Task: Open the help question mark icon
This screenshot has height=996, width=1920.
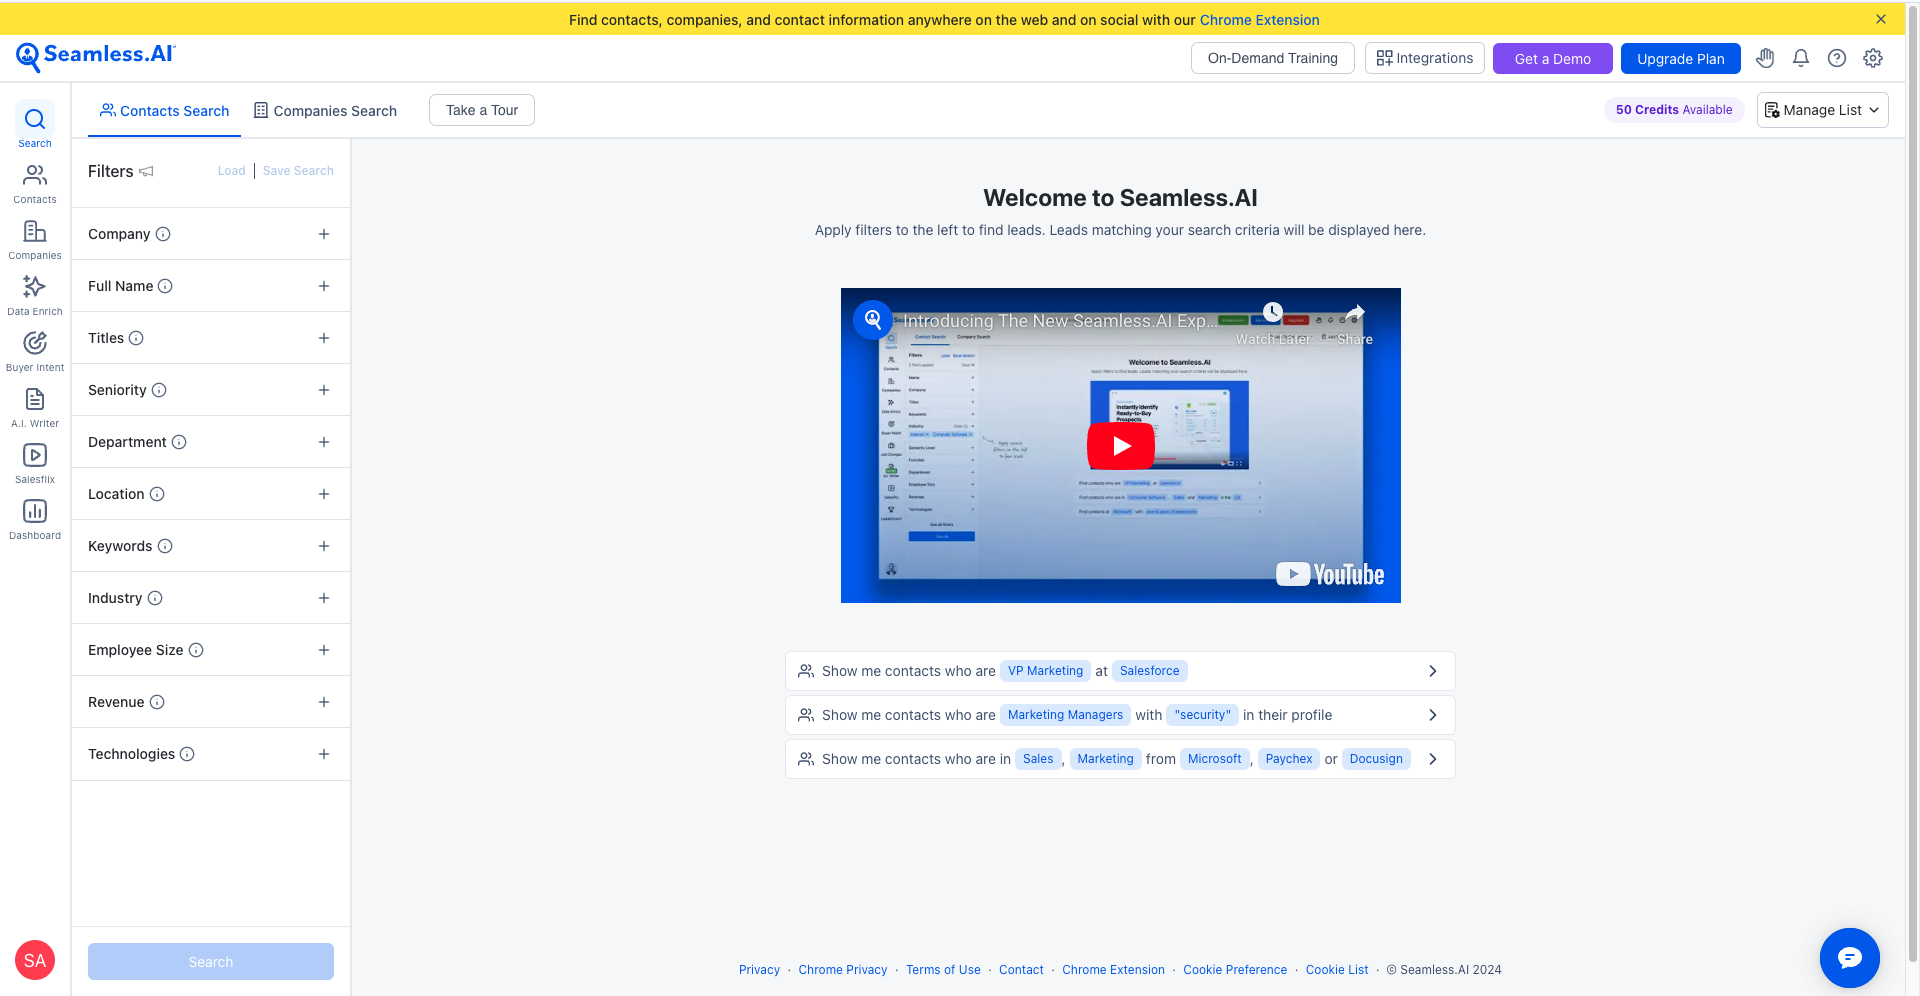Action: [1837, 58]
